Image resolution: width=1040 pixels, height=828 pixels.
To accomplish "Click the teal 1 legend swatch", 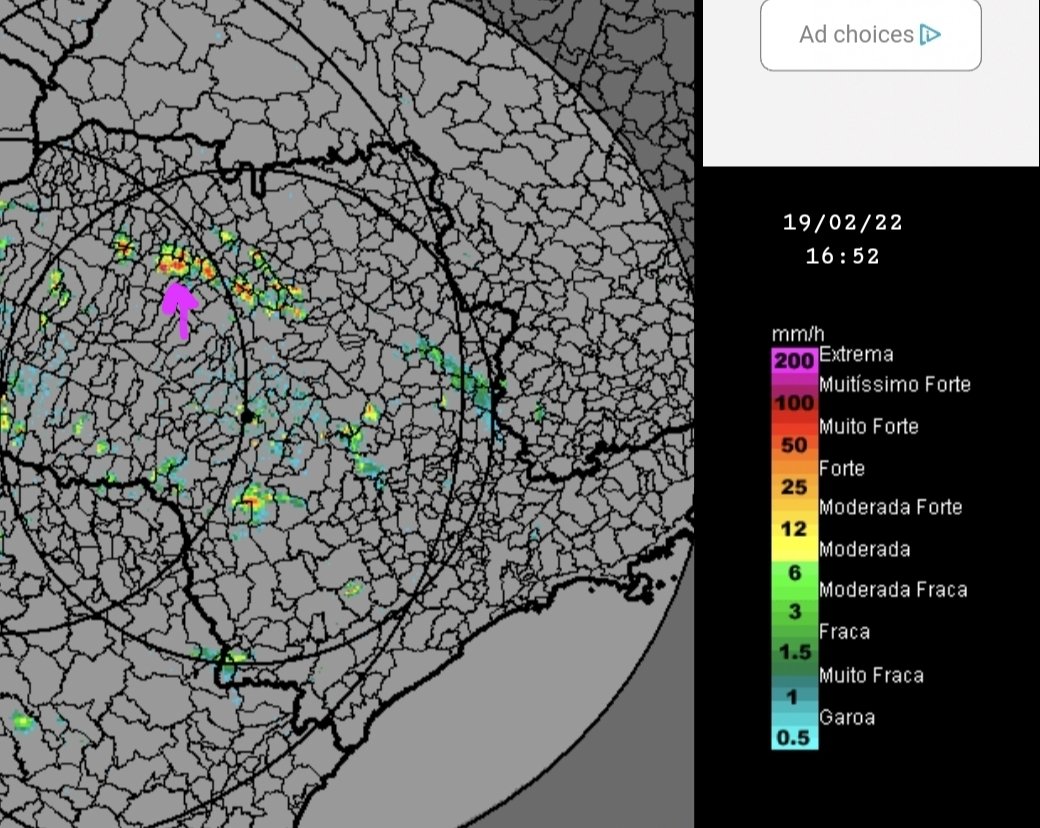I will coord(794,697).
